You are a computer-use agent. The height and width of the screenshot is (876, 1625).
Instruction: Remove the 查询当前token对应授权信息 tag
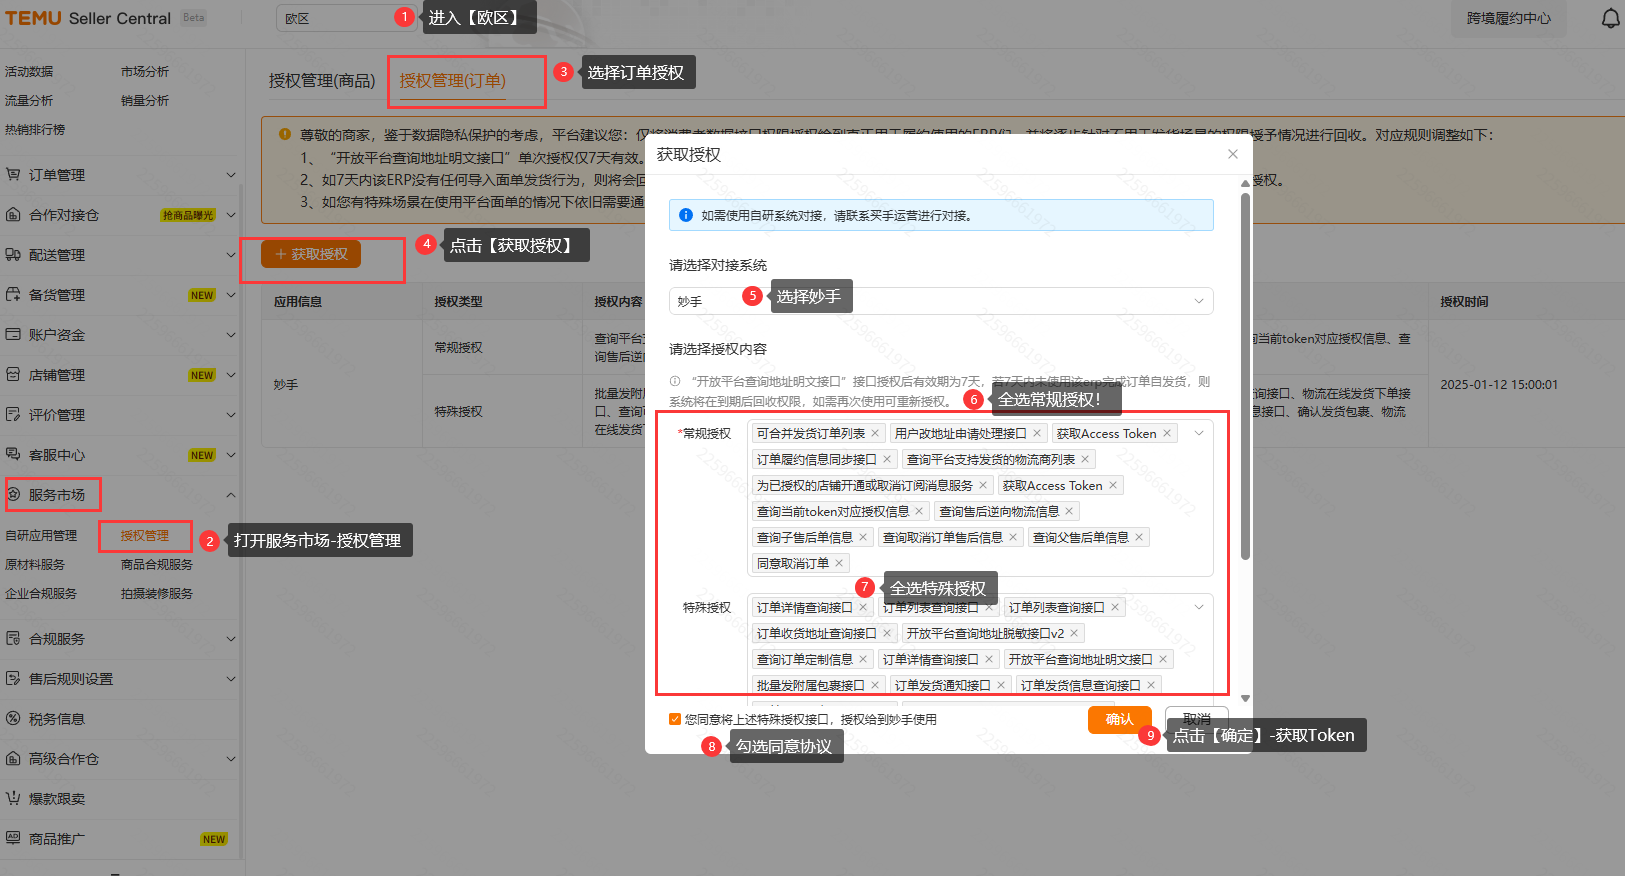coord(919,511)
